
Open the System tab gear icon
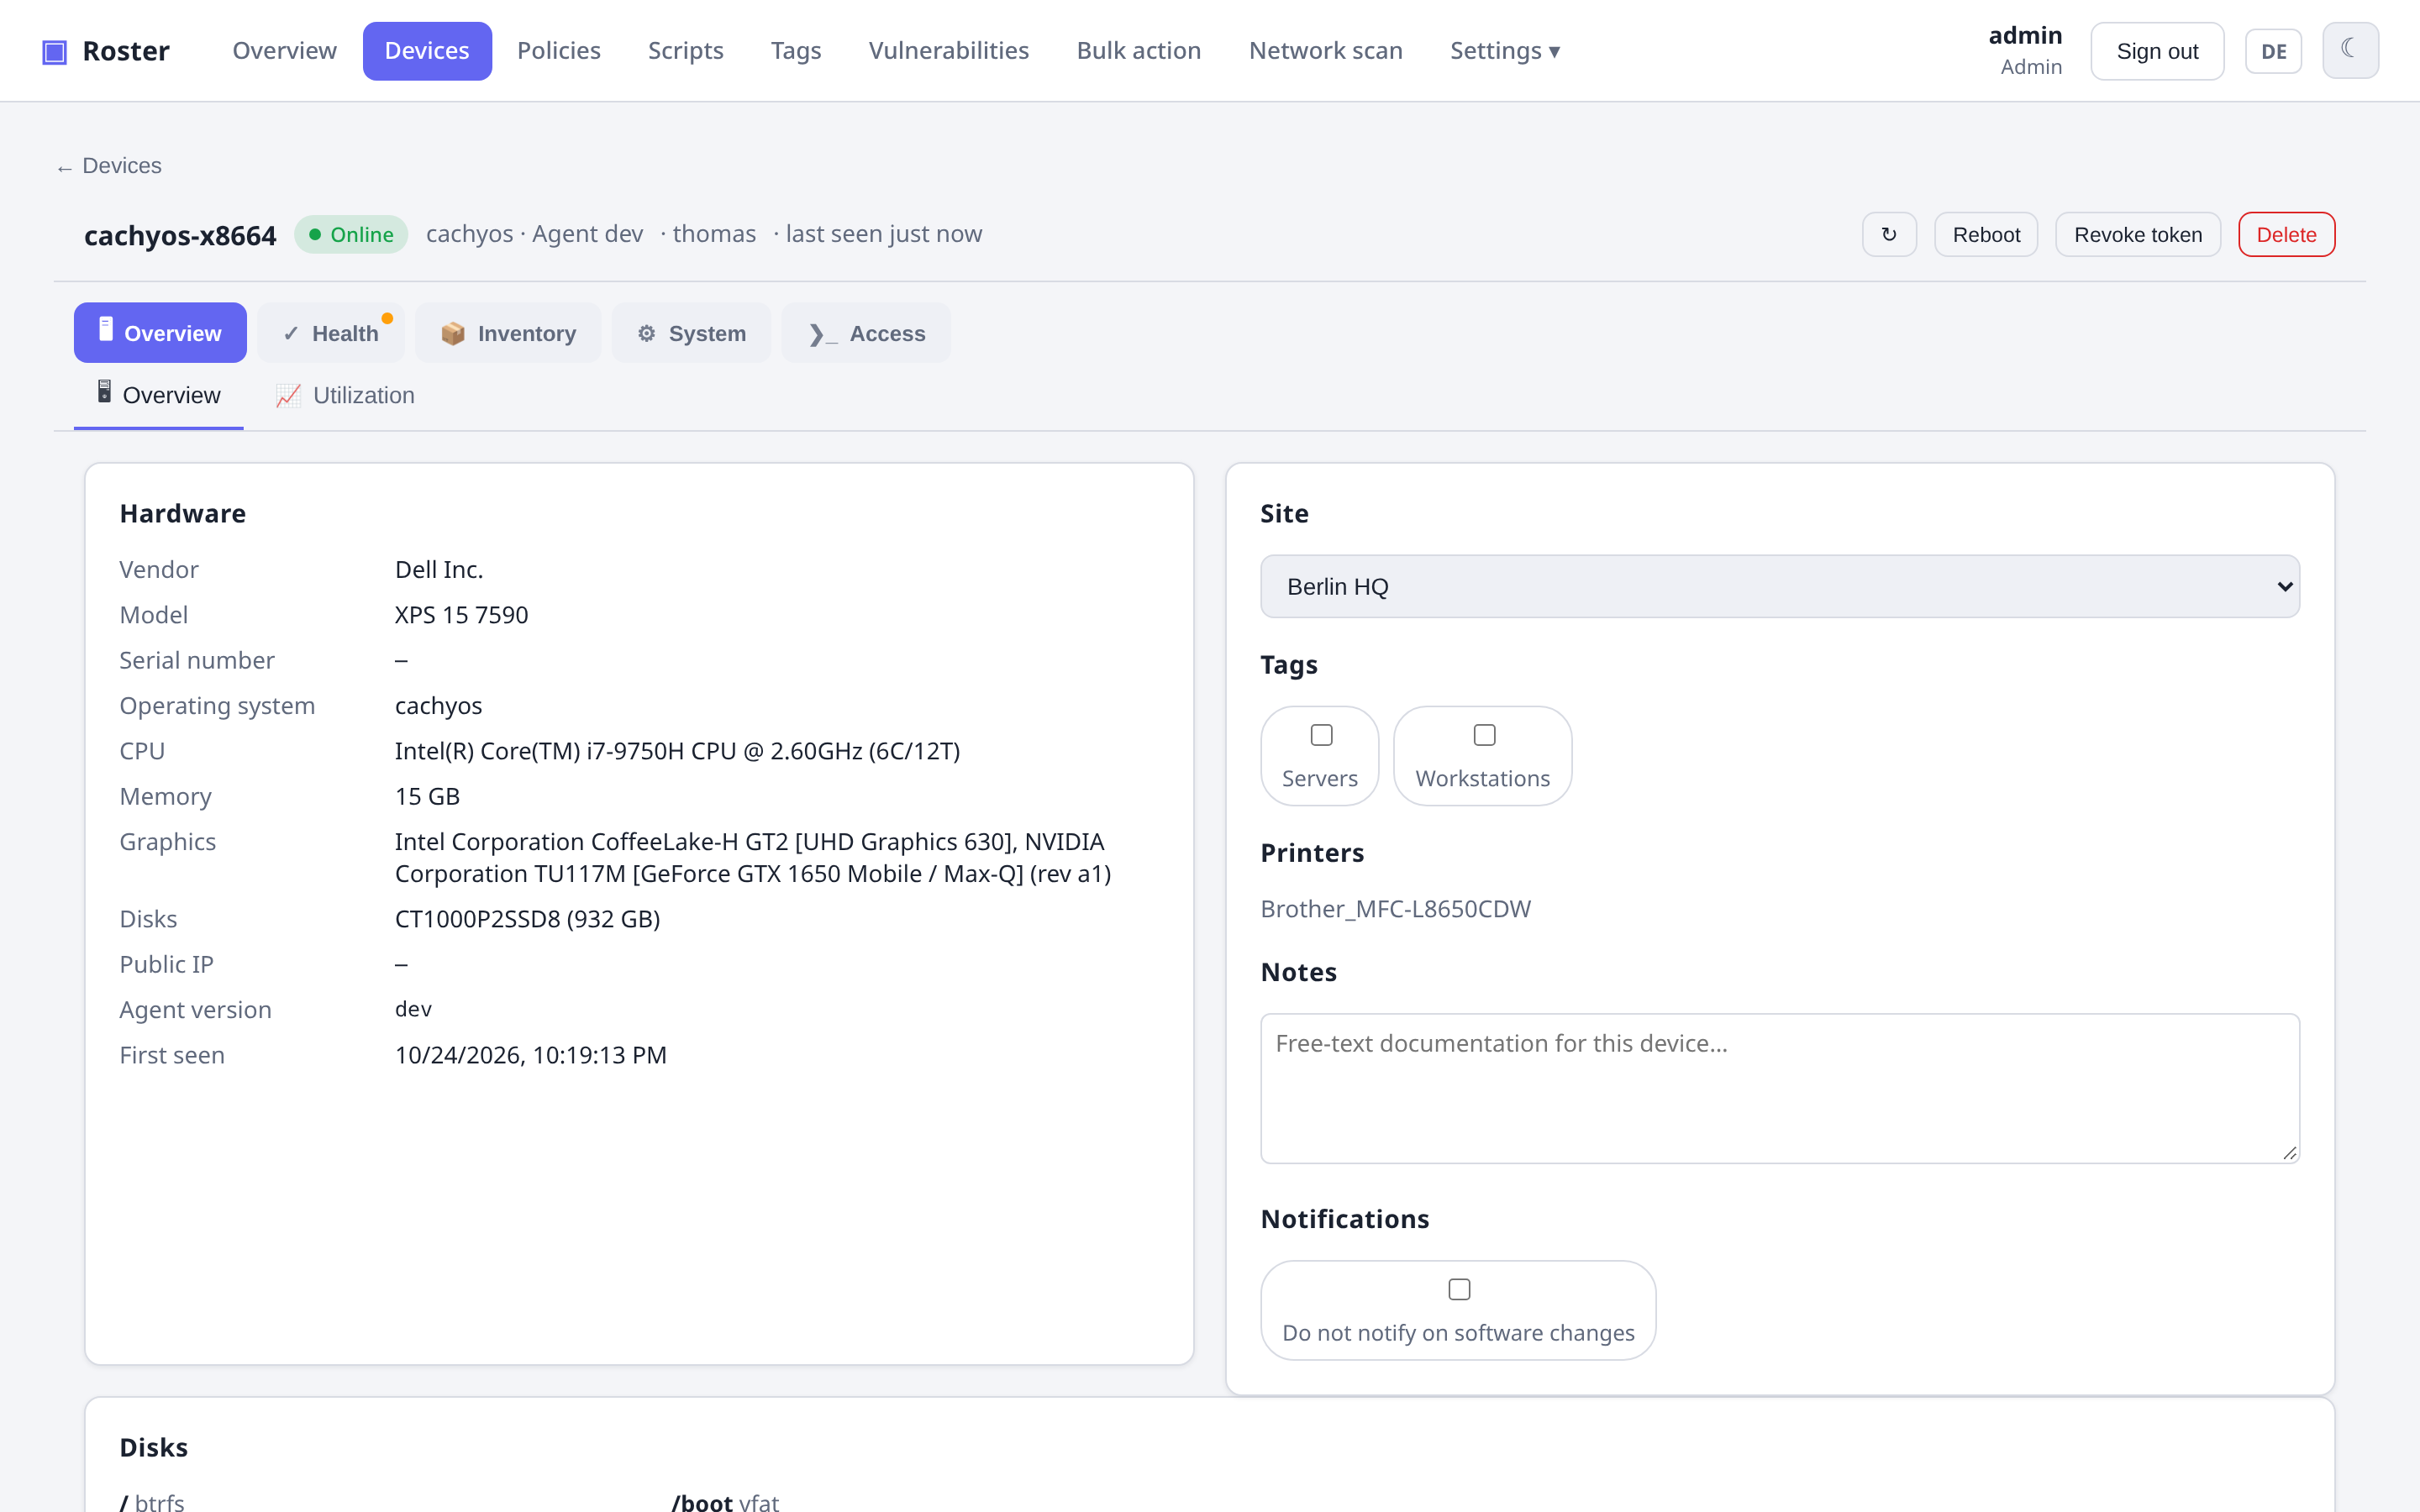coord(647,333)
